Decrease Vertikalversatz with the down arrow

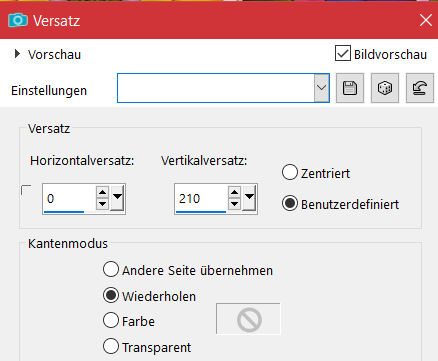pyautogui.click(x=234, y=204)
